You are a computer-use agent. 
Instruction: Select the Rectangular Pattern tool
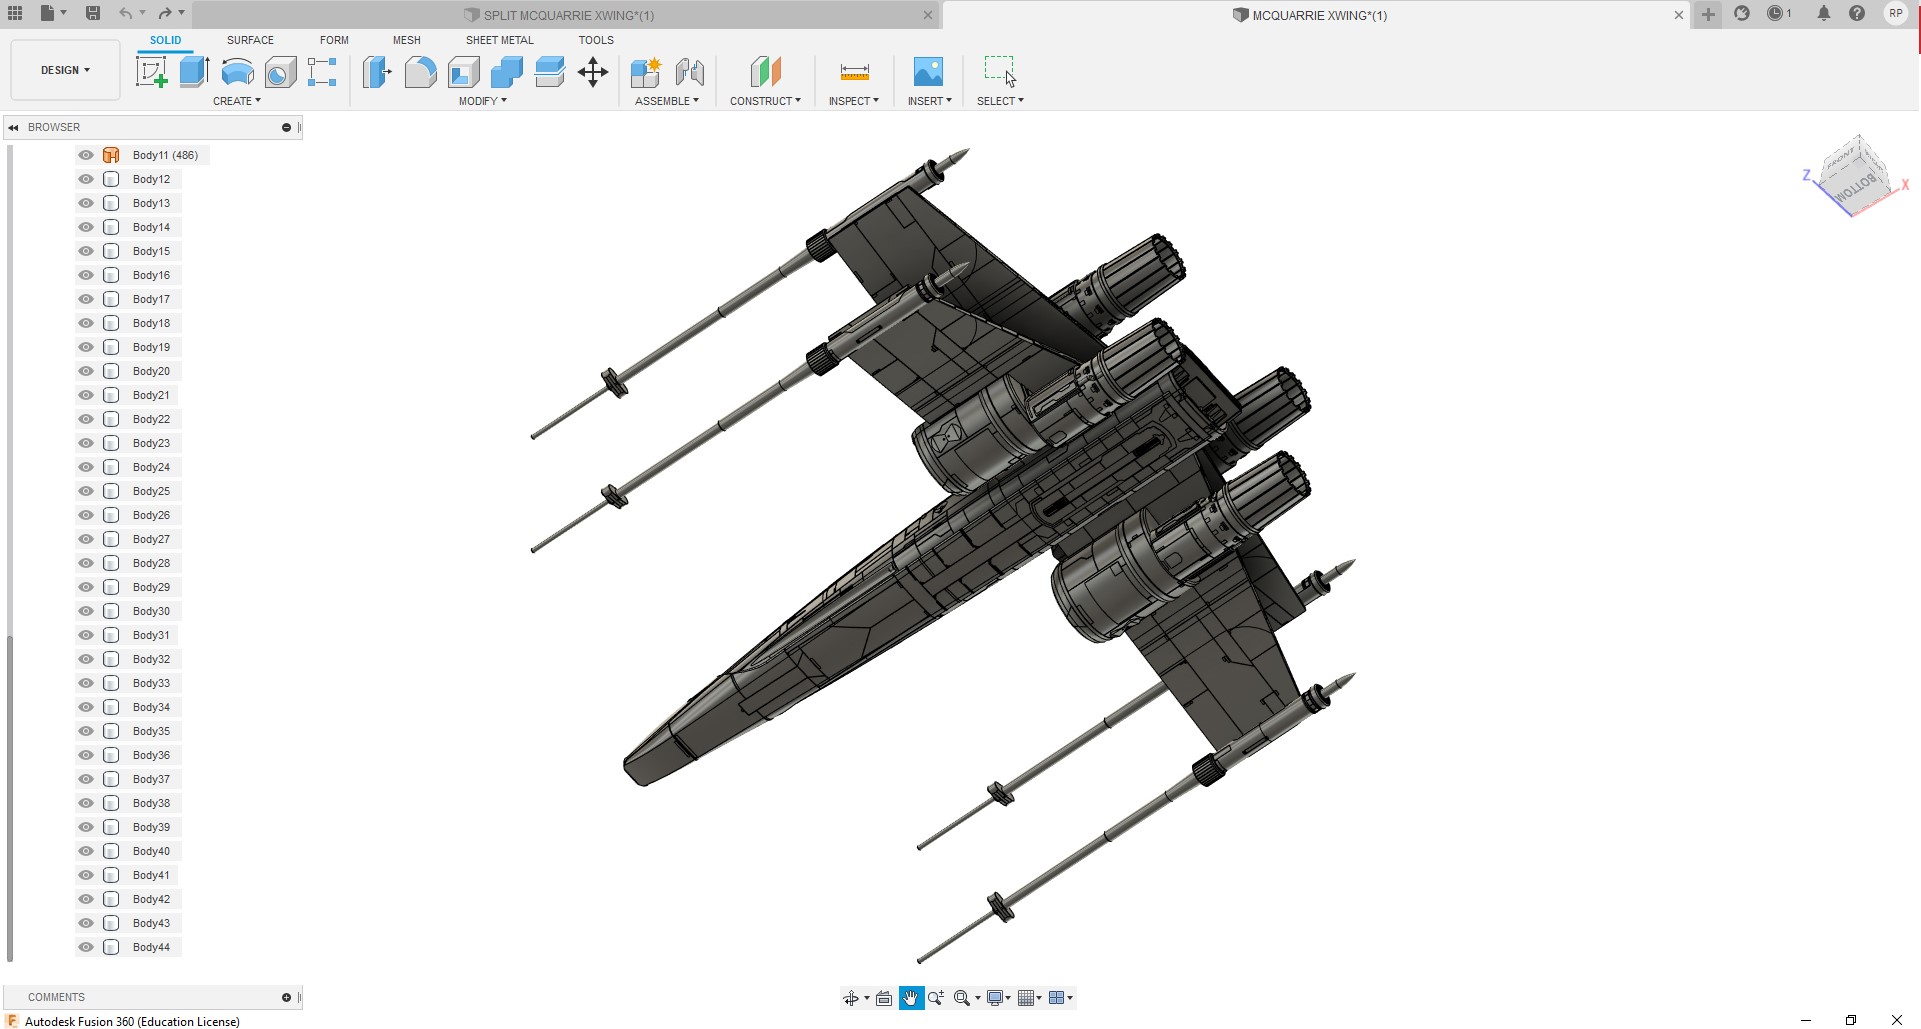tap(322, 72)
